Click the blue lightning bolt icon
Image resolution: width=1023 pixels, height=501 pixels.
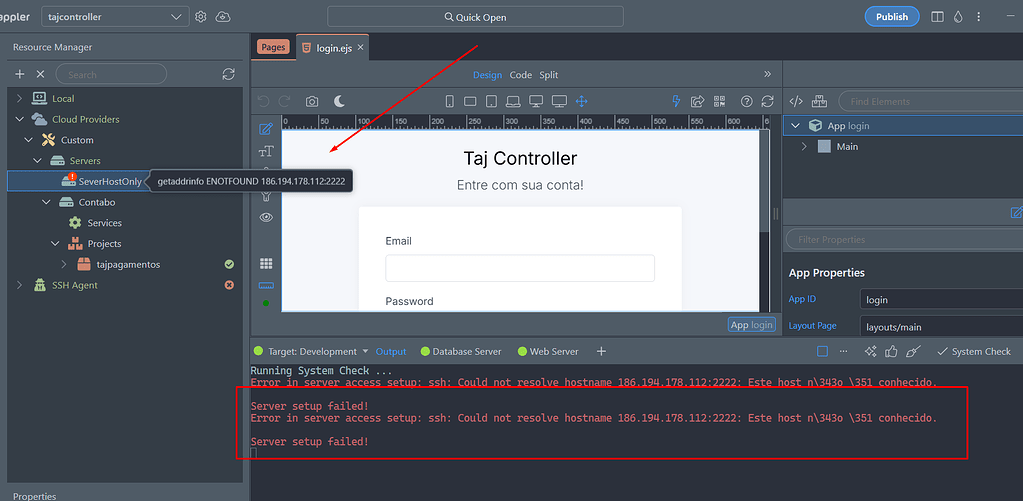(x=676, y=101)
